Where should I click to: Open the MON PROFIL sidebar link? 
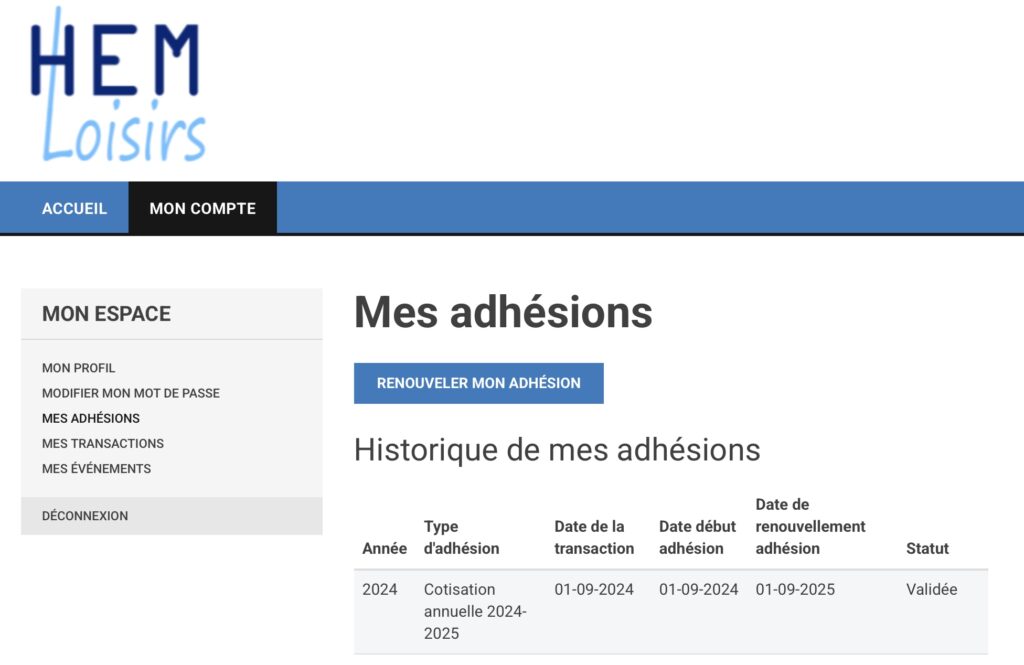point(79,368)
